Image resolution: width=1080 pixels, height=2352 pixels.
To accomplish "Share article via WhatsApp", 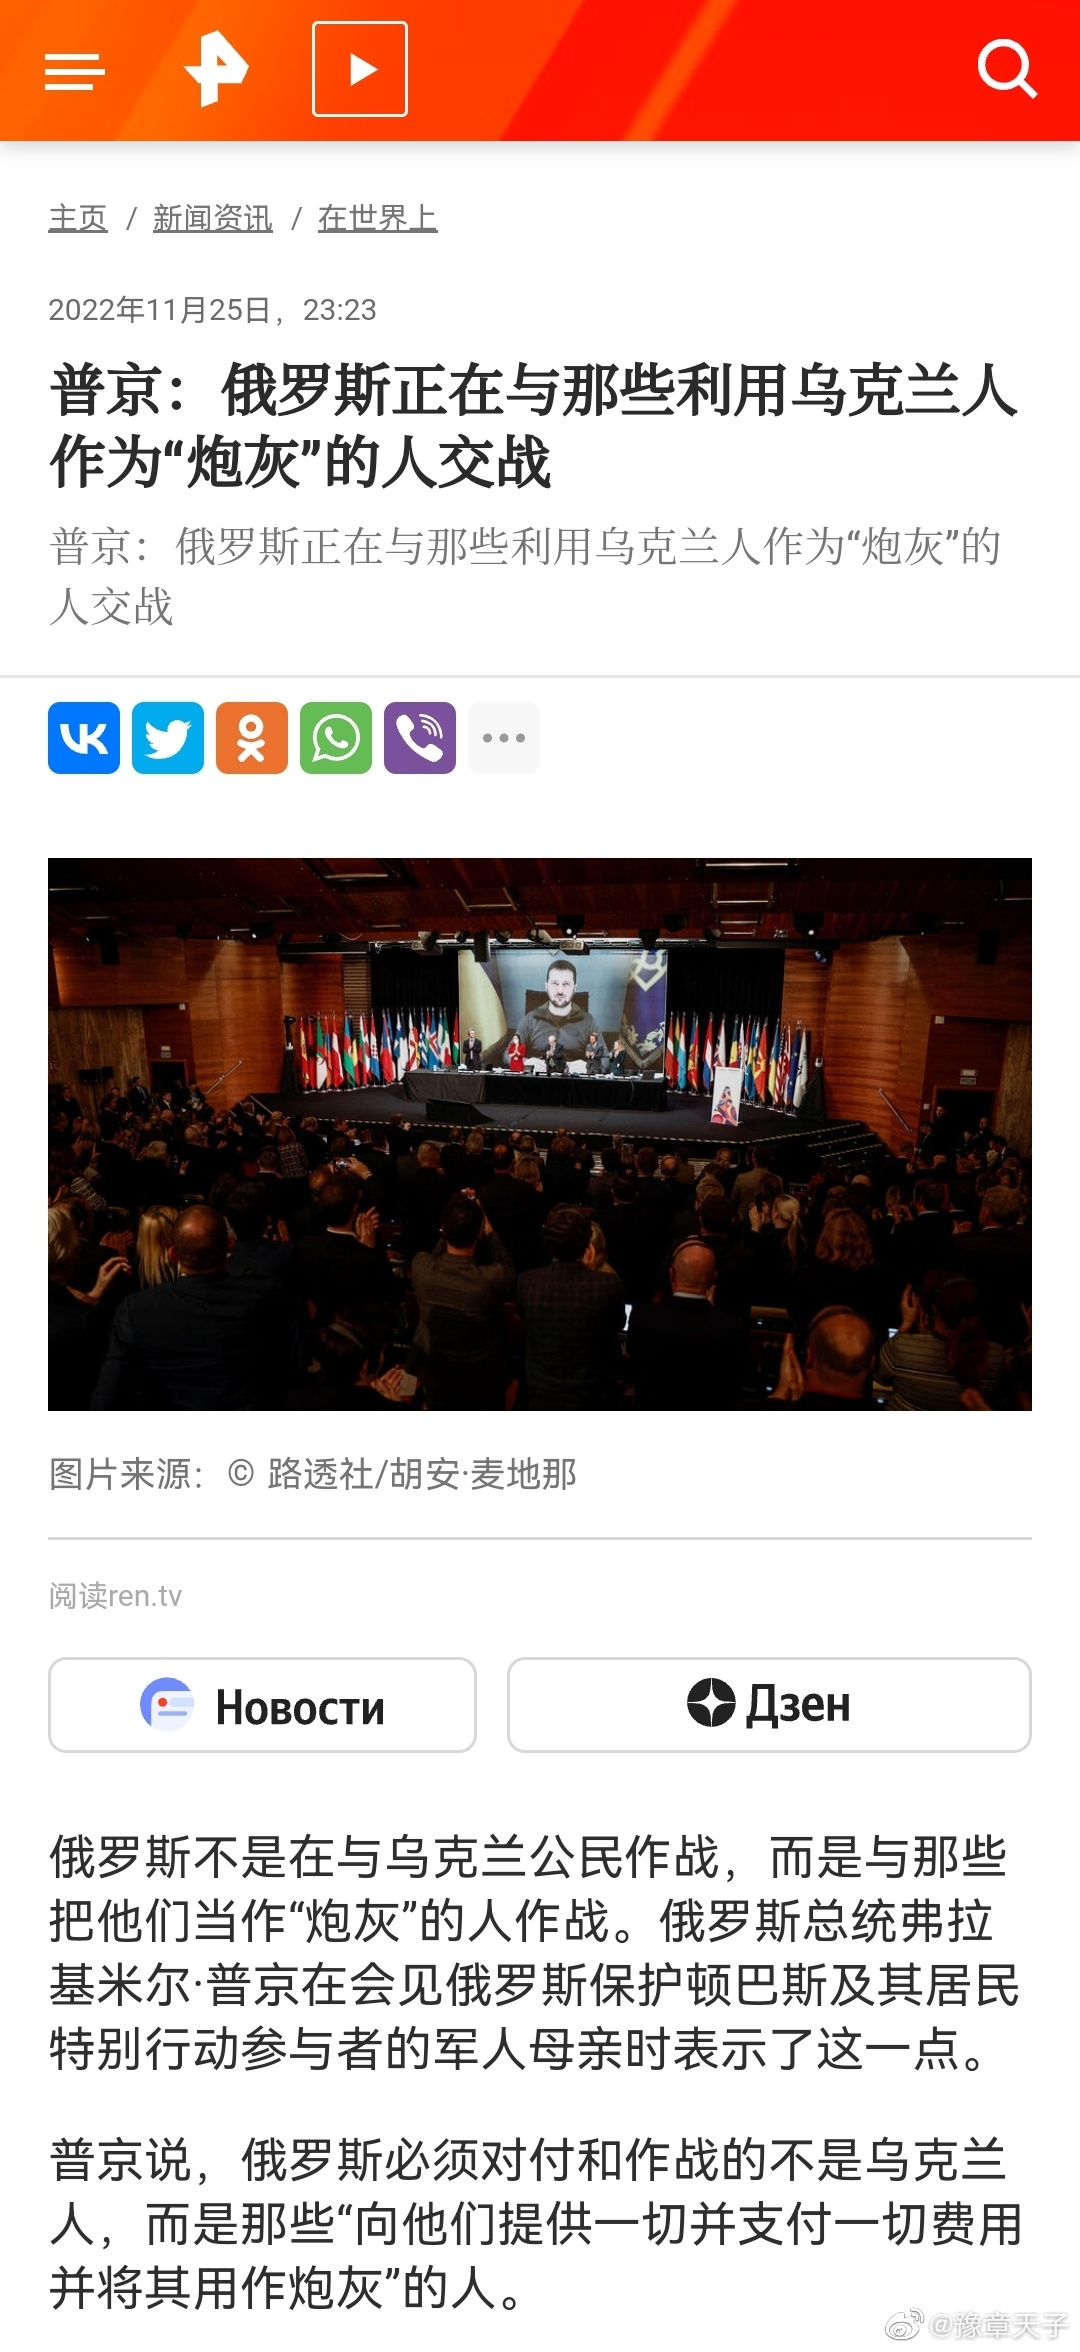I will click(336, 738).
